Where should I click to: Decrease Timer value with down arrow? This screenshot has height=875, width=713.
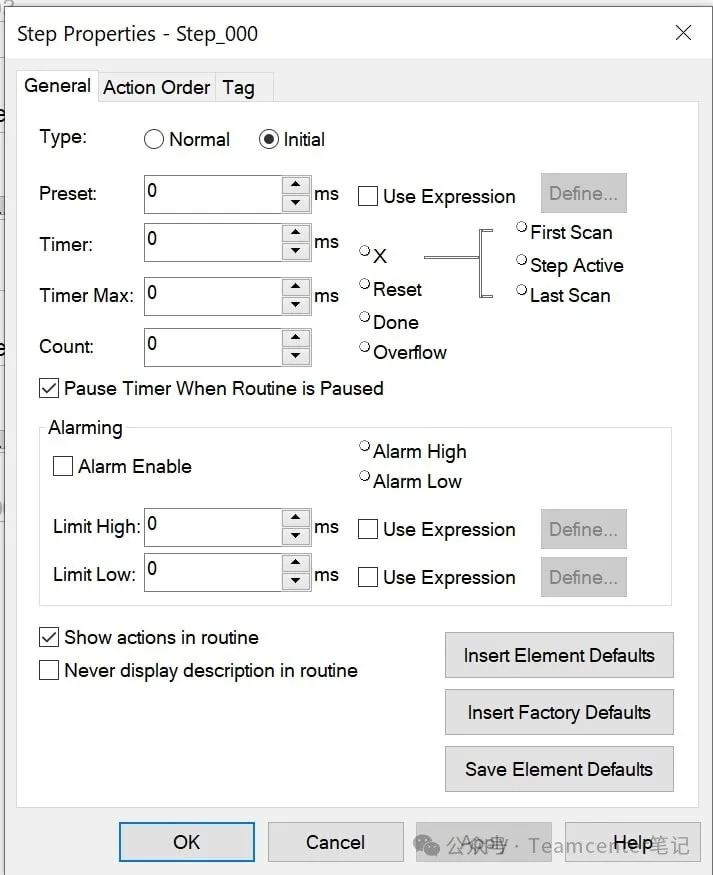pos(296,251)
